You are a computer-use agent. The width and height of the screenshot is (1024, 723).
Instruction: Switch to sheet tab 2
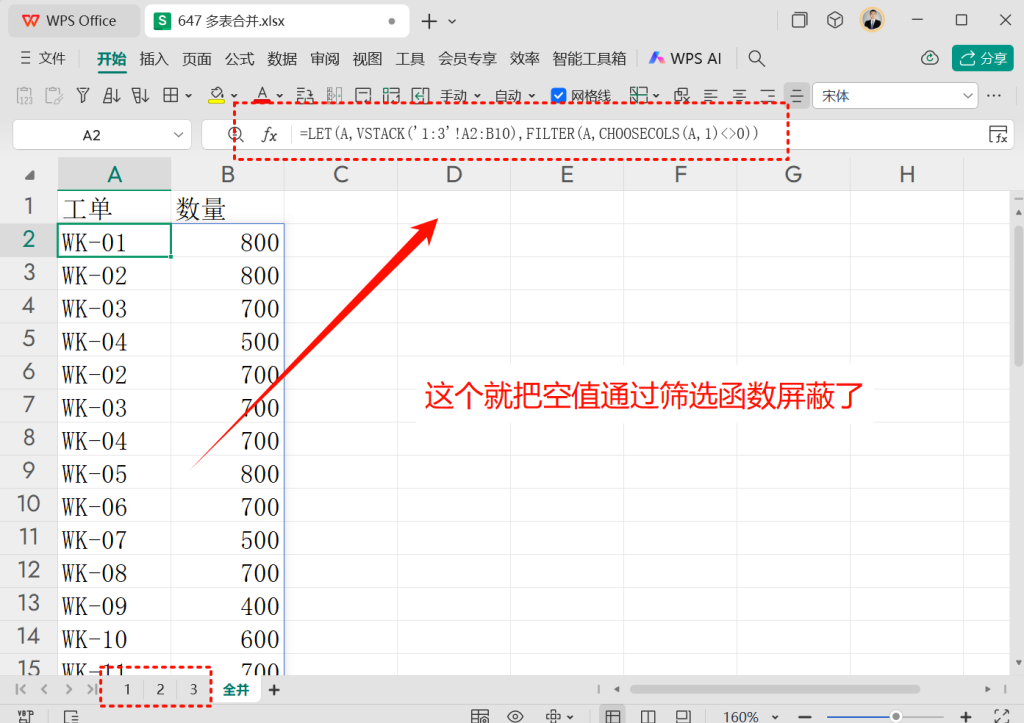pos(160,690)
